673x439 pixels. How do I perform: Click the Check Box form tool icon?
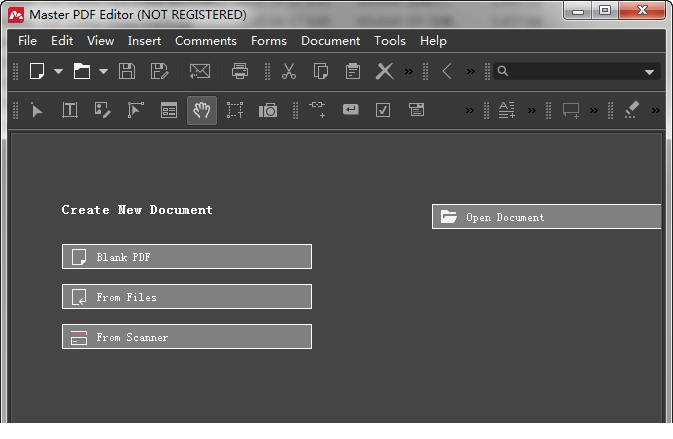[383, 110]
